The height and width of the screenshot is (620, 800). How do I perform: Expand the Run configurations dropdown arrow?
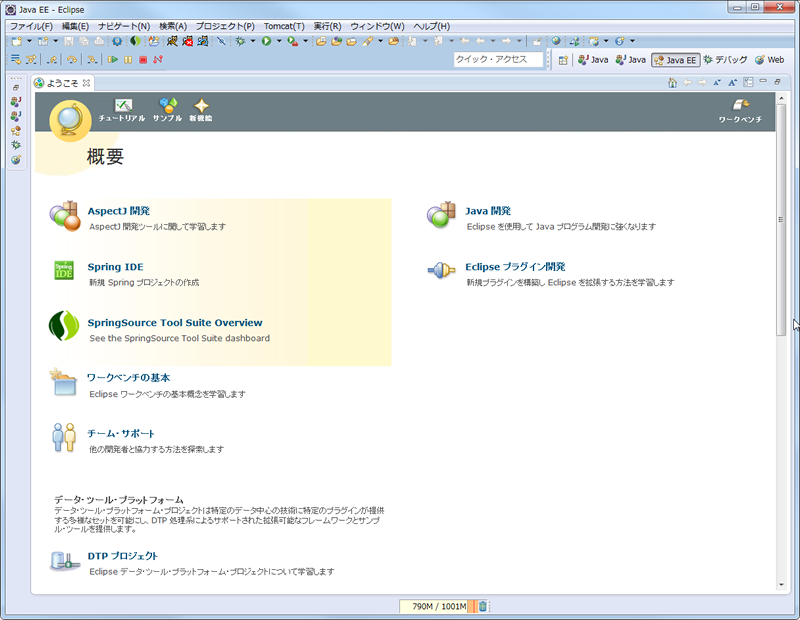279,41
